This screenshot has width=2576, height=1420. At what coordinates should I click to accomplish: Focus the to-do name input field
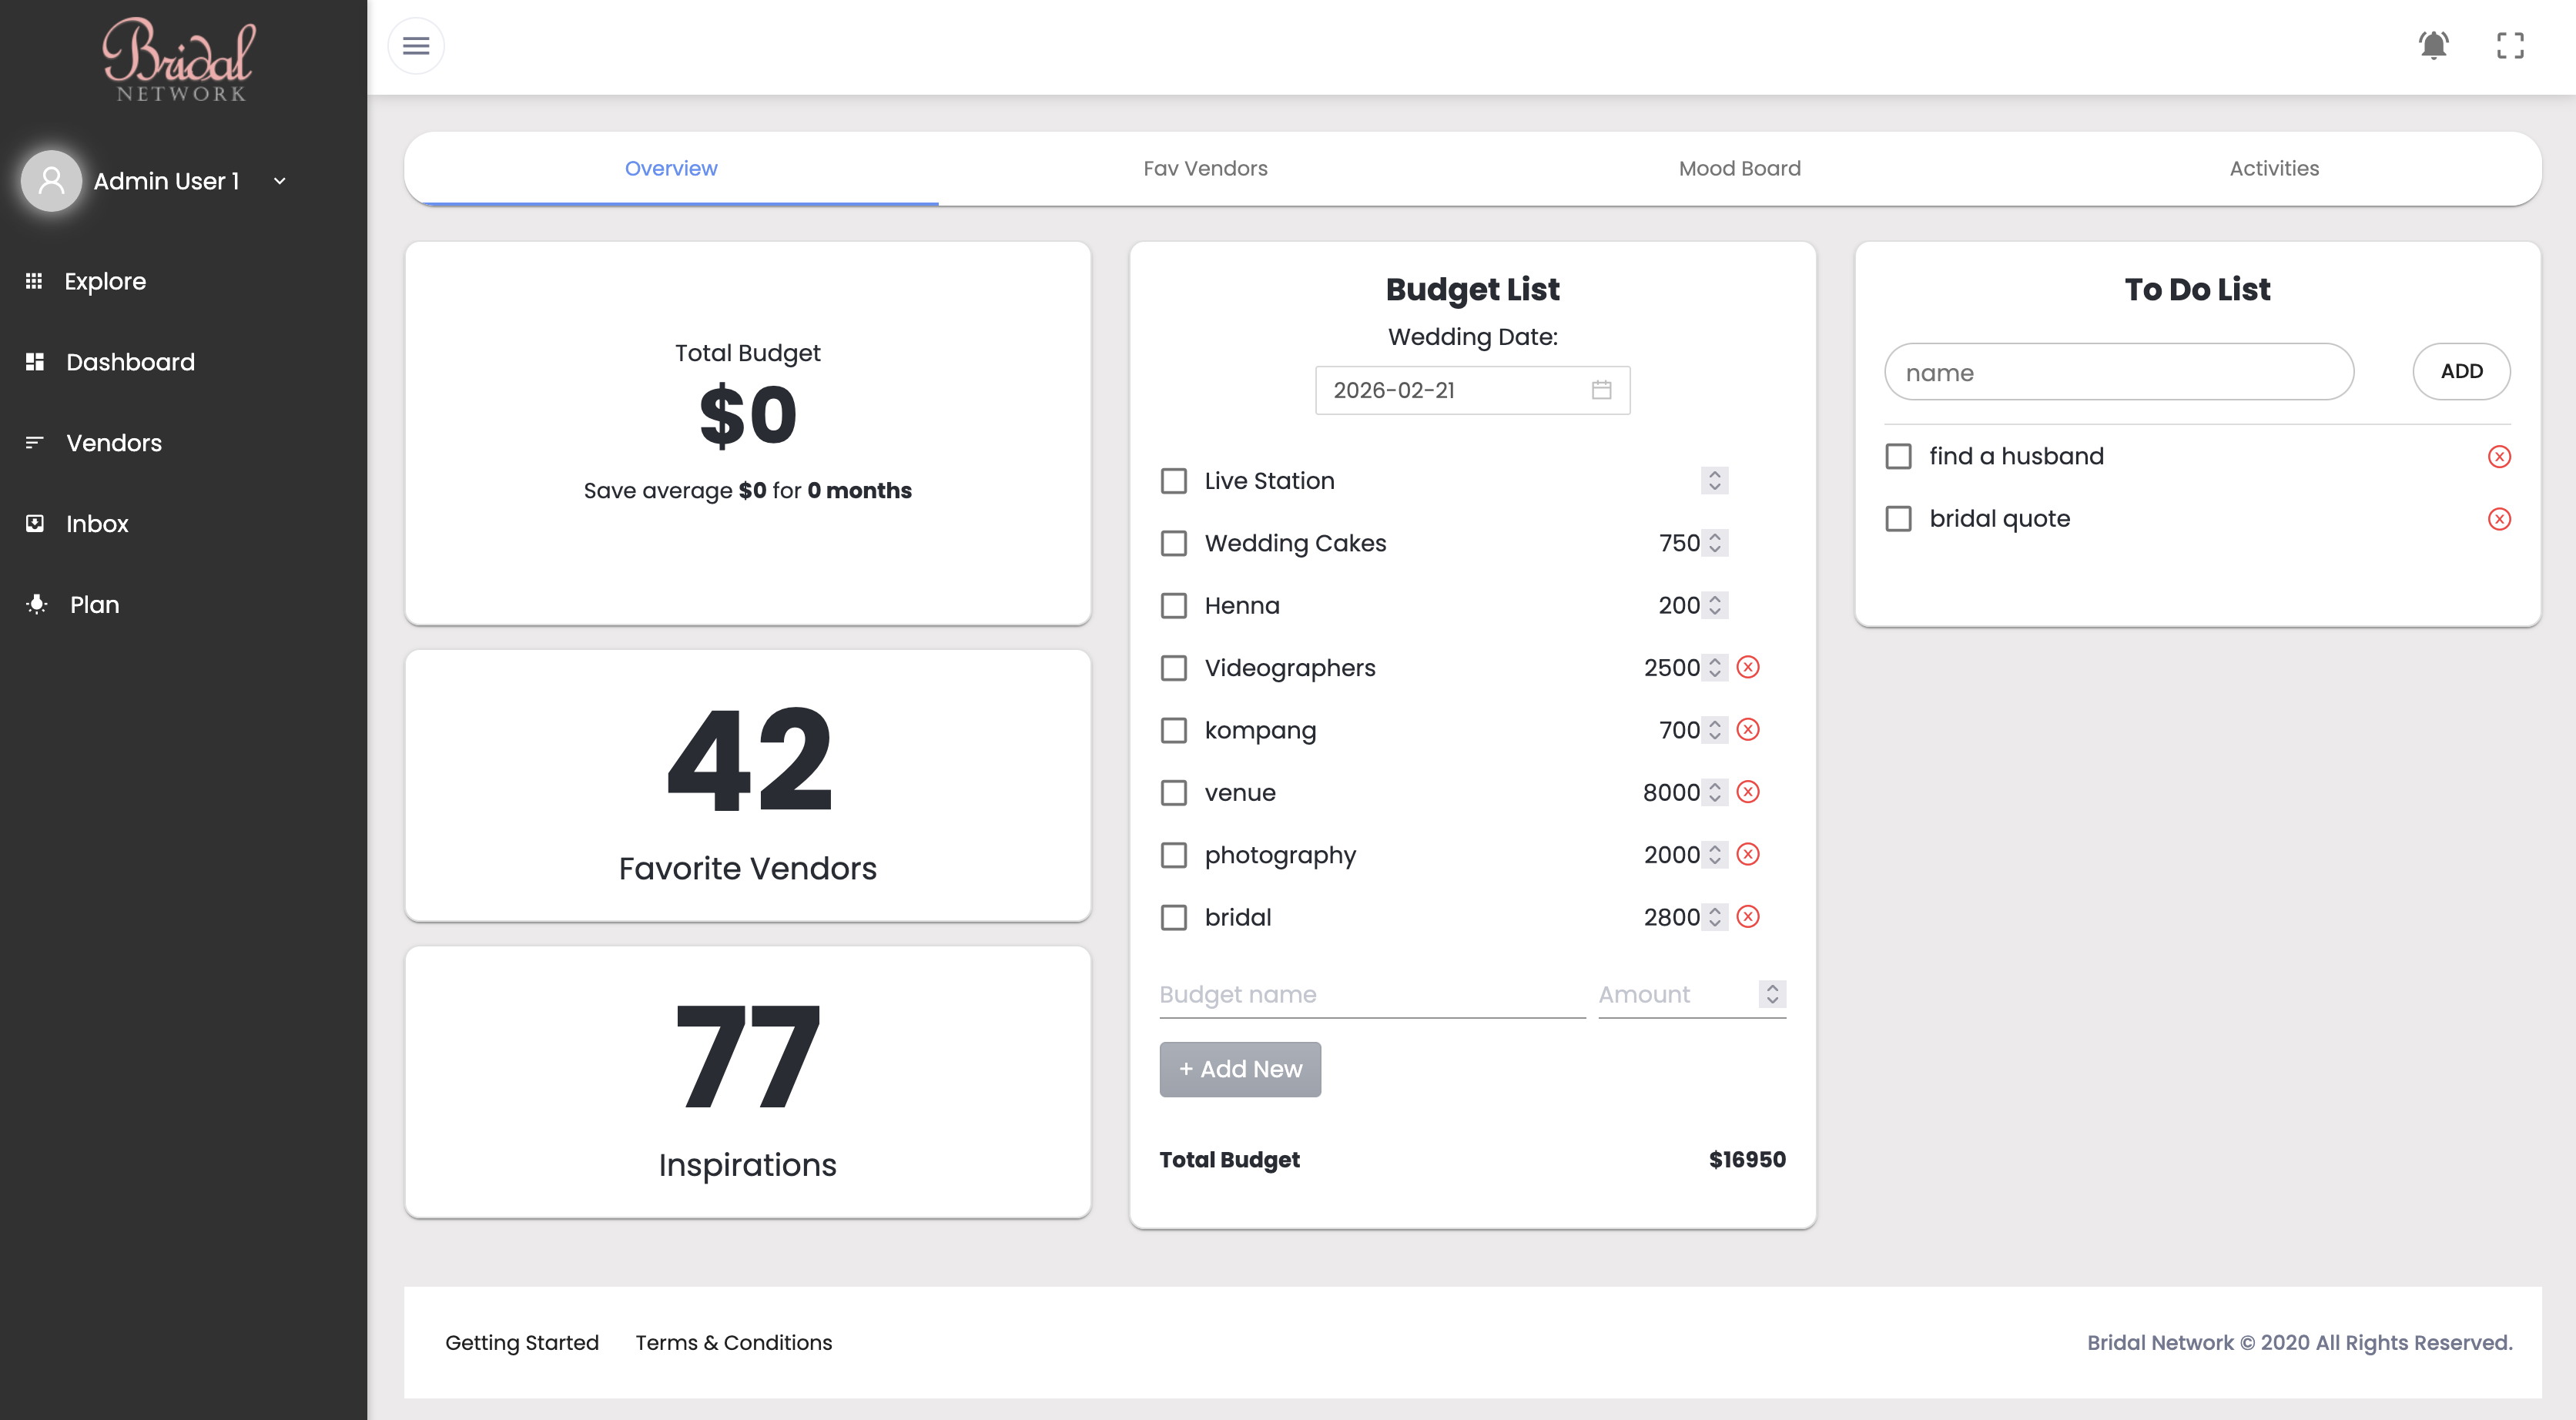[x=2119, y=372]
